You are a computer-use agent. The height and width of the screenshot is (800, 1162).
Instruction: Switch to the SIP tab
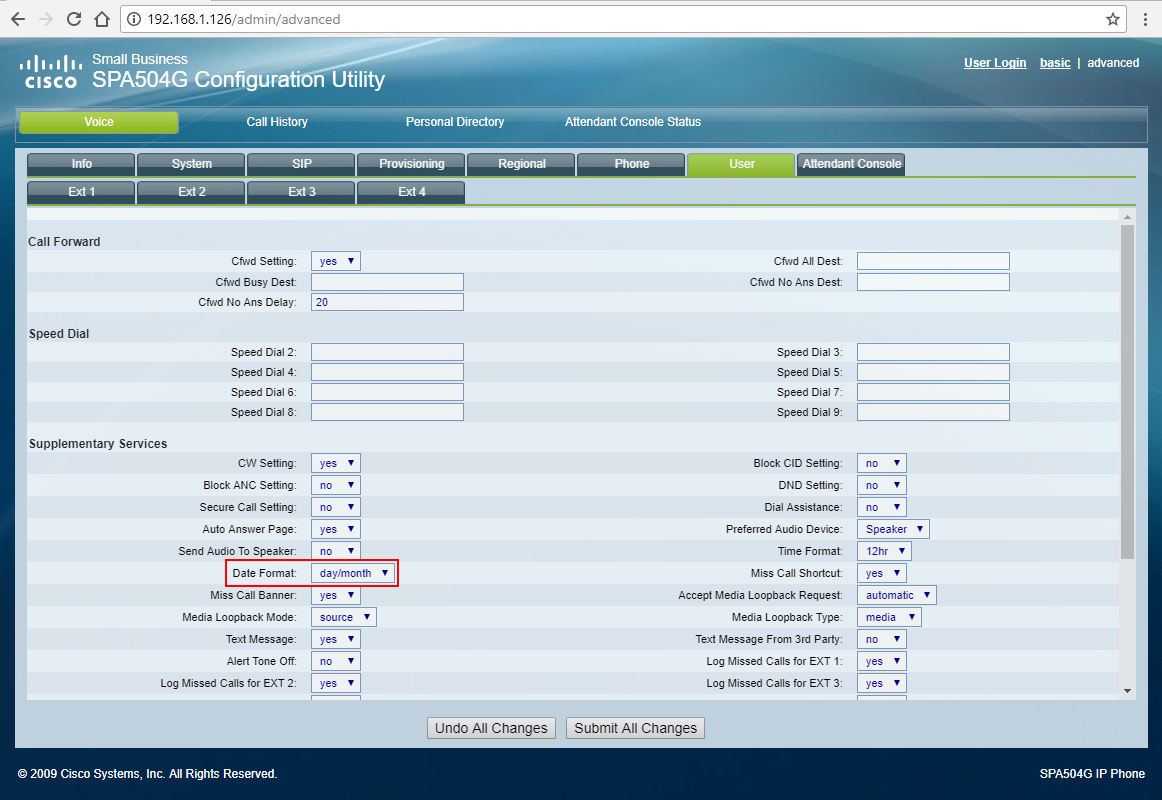tap(302, 164)
